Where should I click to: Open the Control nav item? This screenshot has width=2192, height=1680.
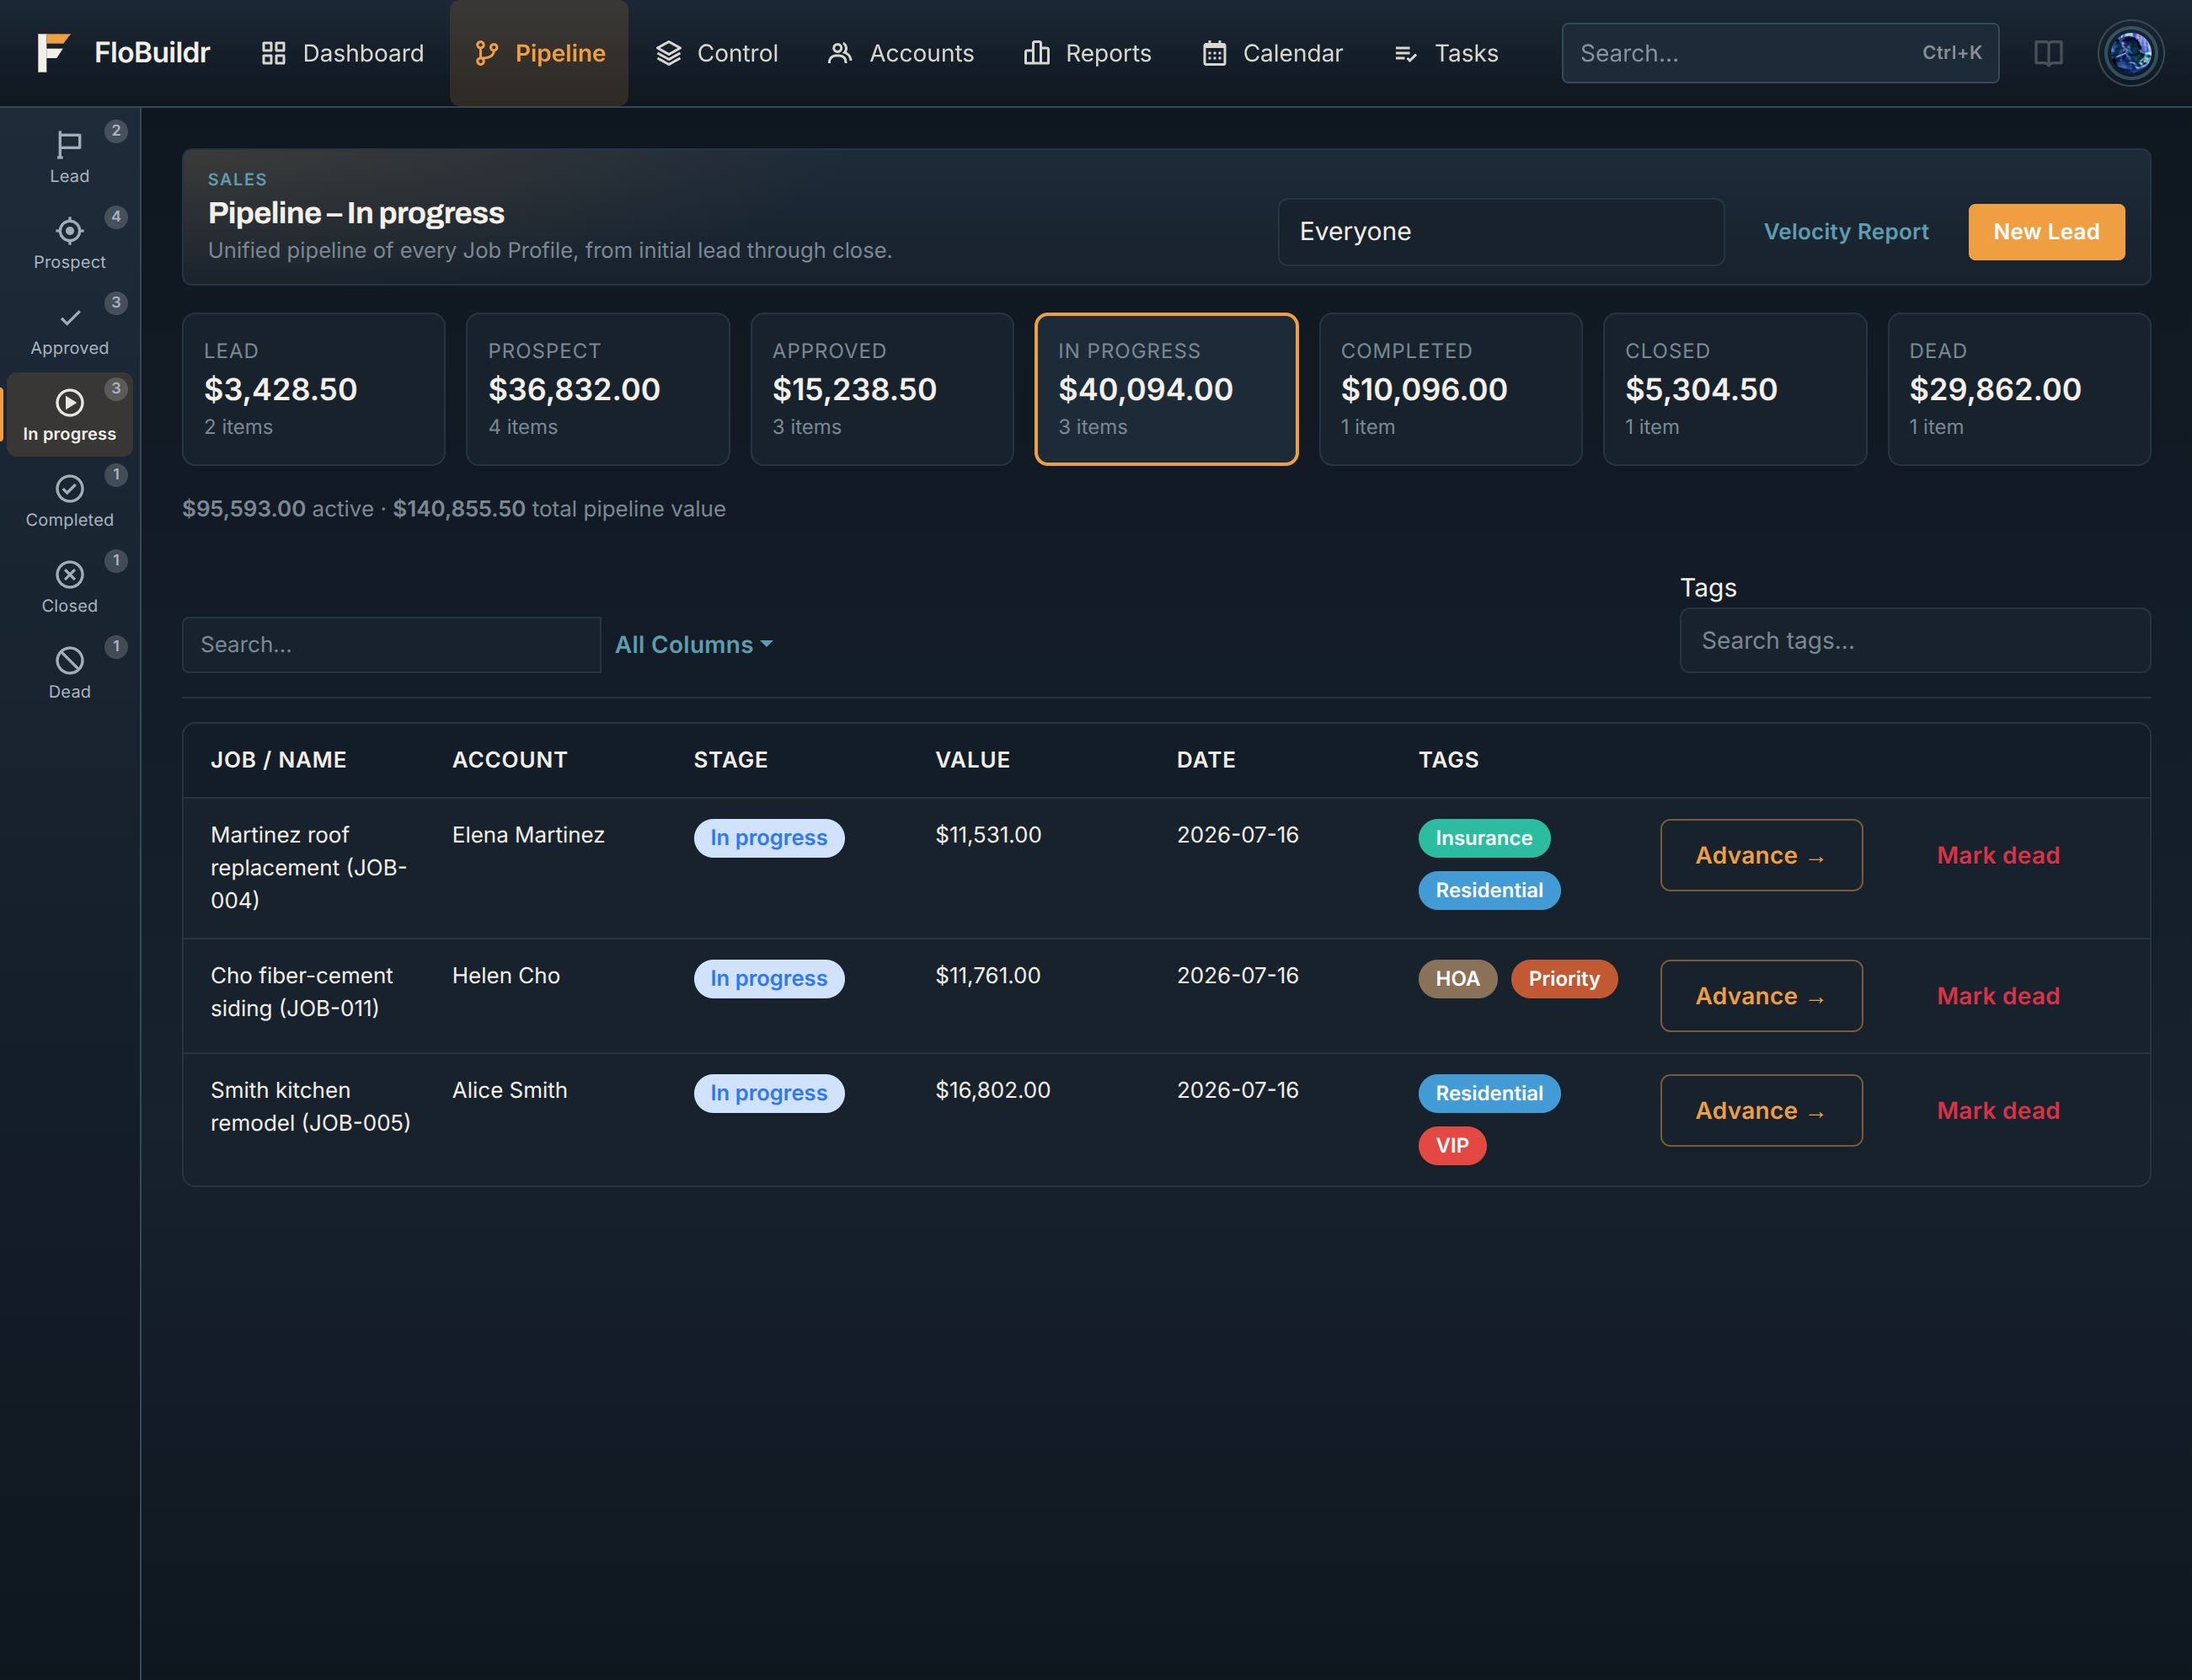(x=716, y=53)
